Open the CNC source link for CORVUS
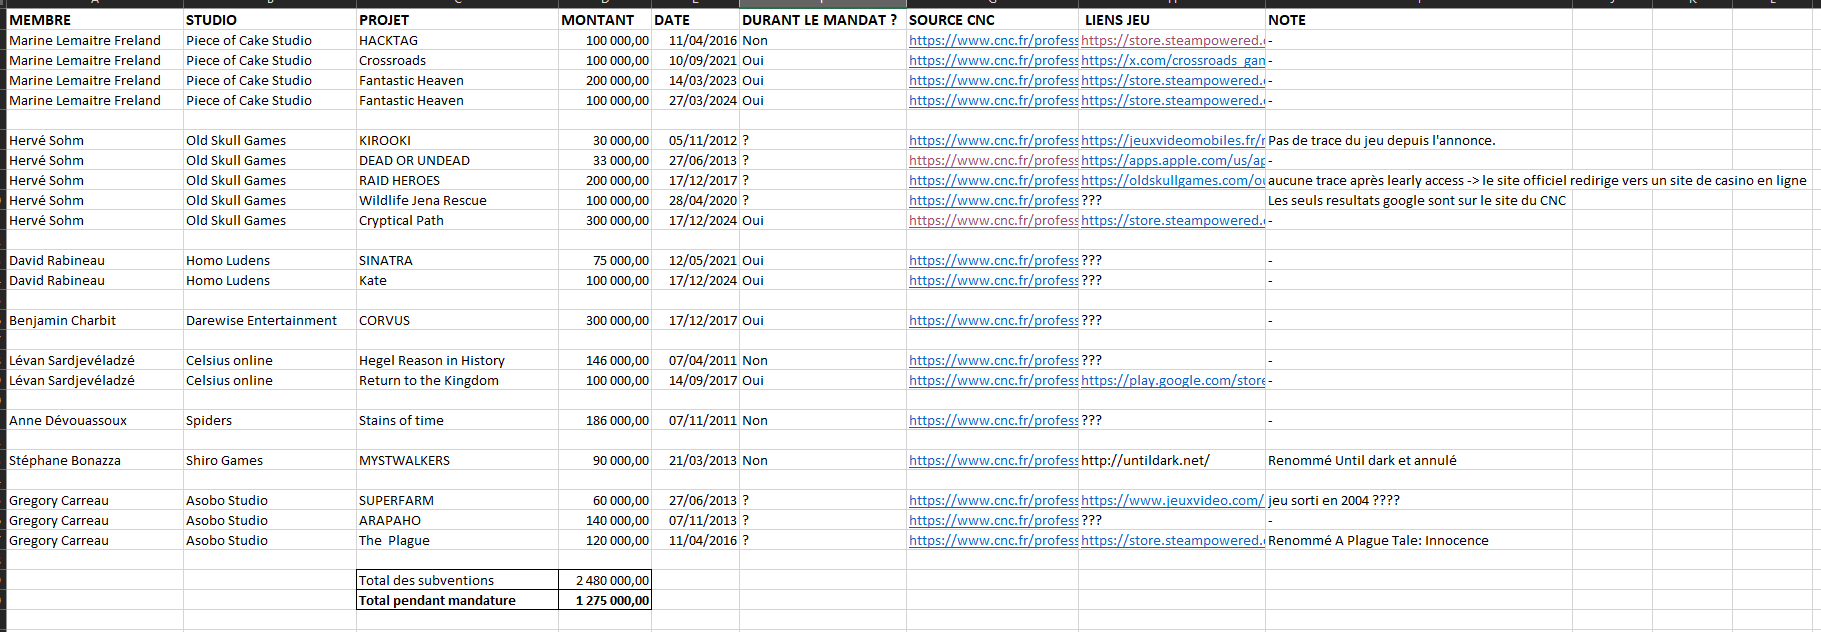1821x632 pixels. tap(993, 320)
